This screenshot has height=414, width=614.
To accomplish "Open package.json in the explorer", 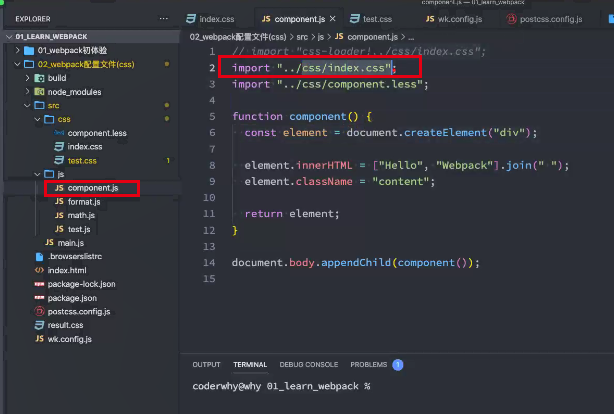I will point(72,298).
